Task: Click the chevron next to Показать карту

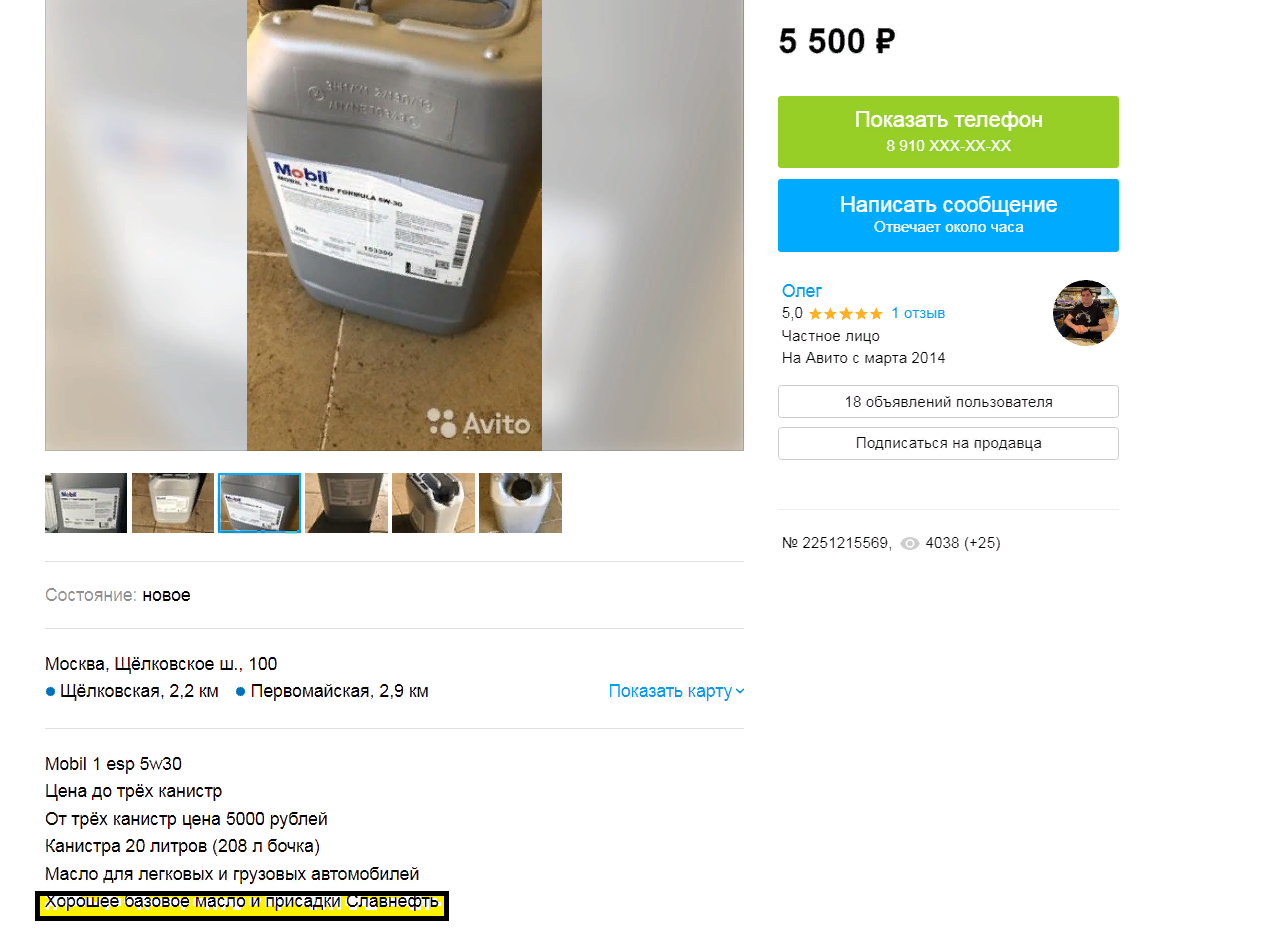Action: click(x=740, y=691)
